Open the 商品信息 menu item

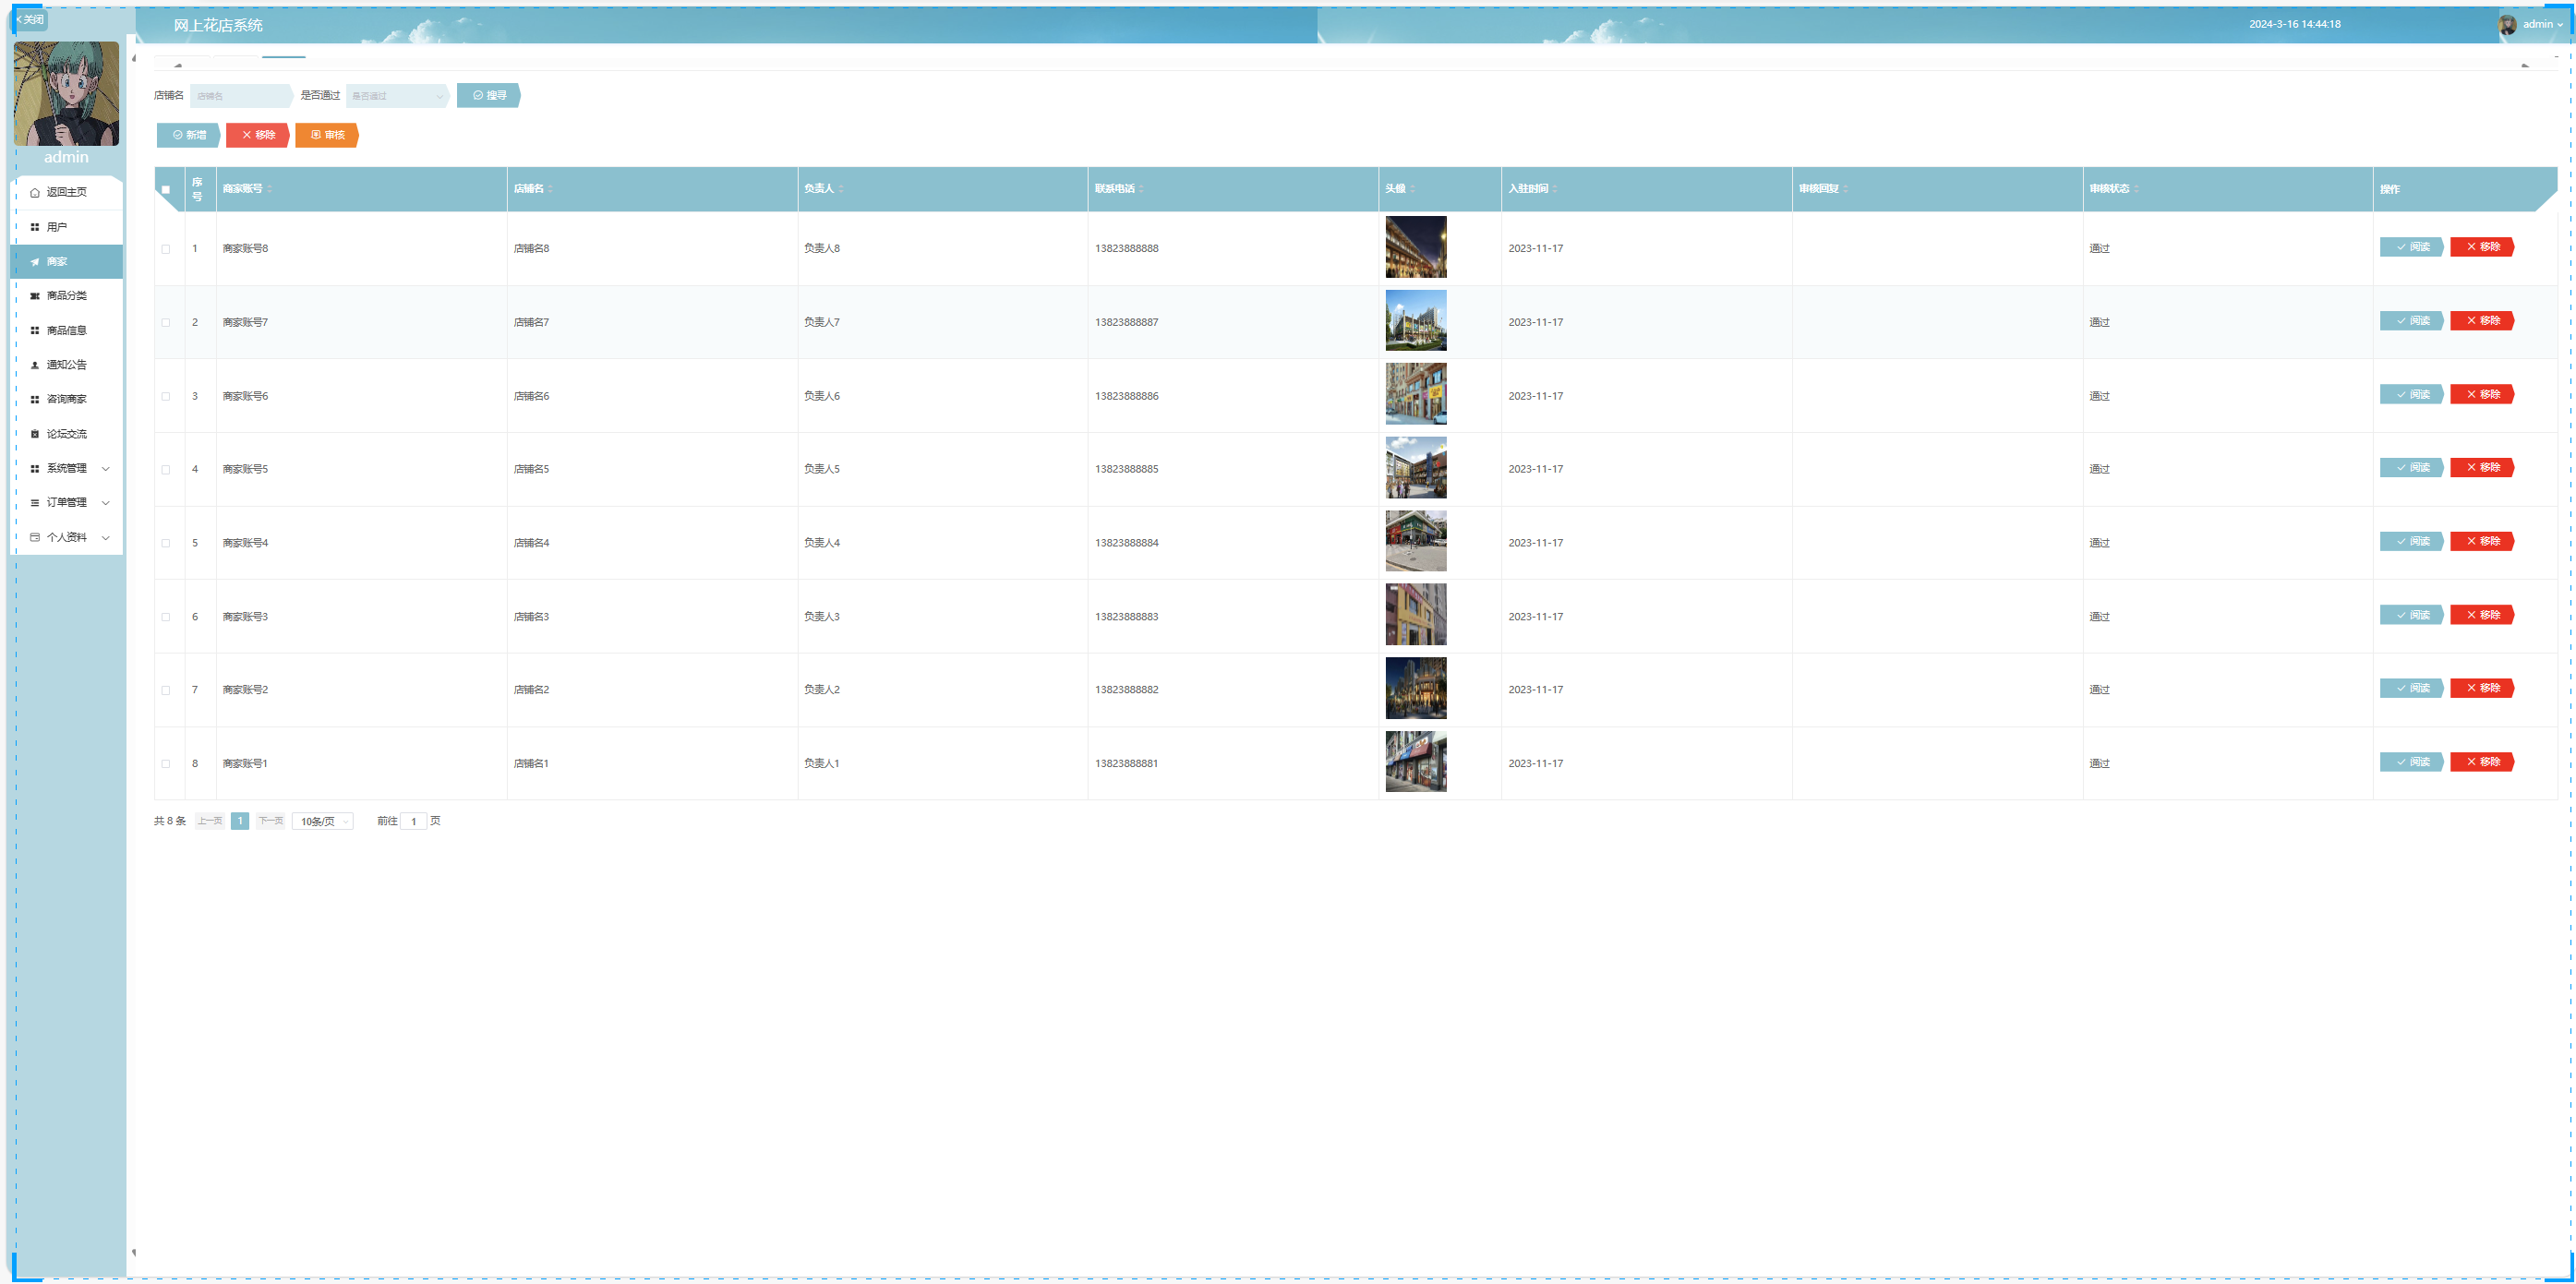pyautogui.click(x=66, y=330)
